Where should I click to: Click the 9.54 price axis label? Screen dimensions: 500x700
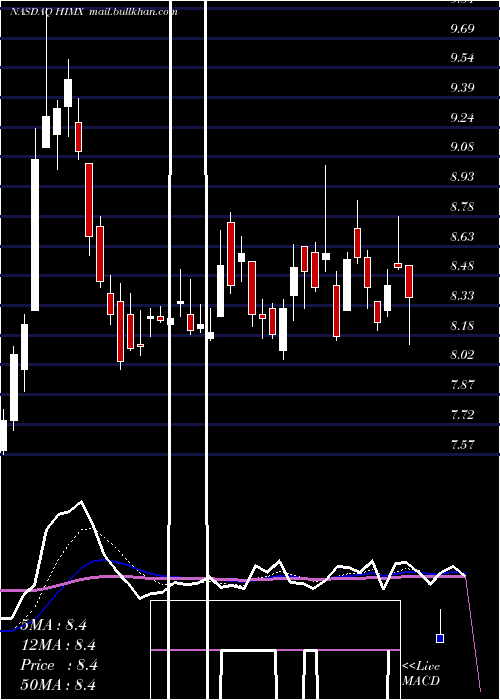click(x=462, y=58)
